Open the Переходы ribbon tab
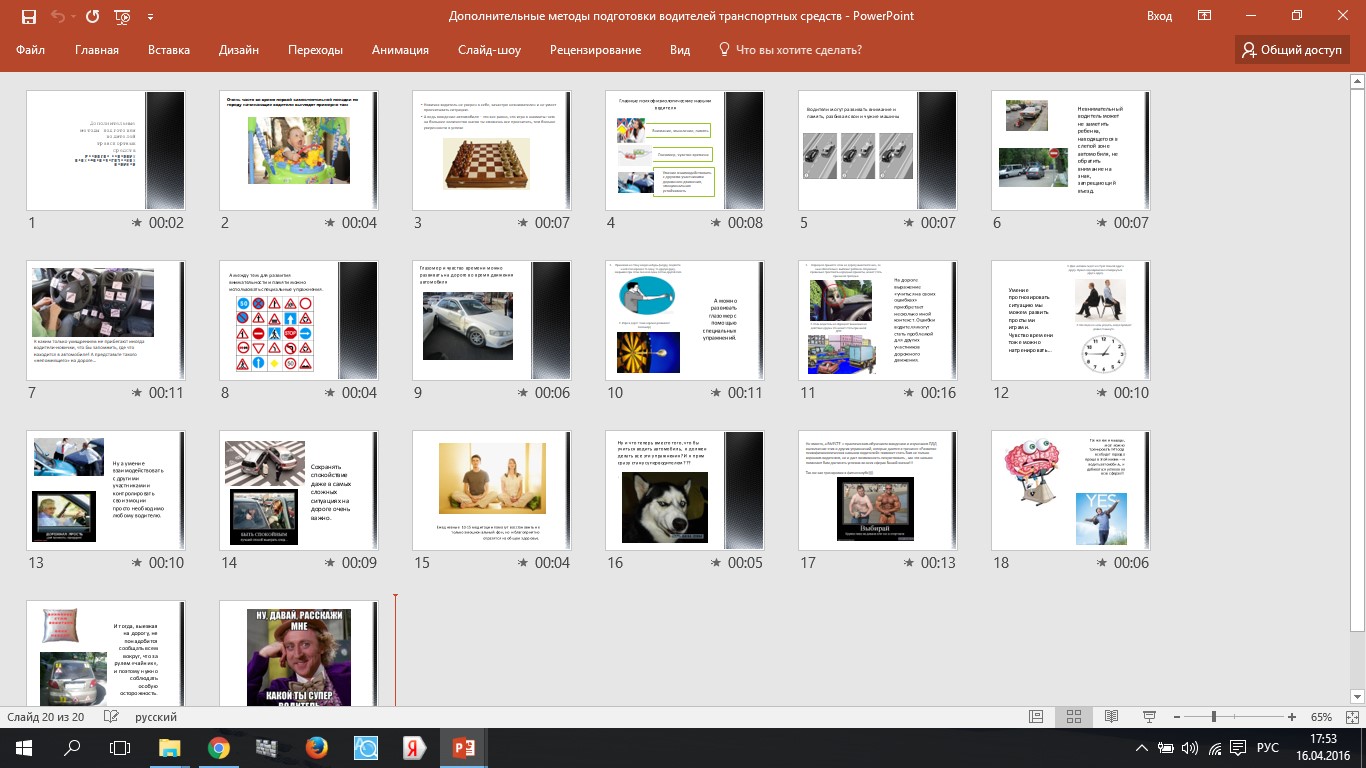This screenshot has width=1366, height=768. [315, 50]
